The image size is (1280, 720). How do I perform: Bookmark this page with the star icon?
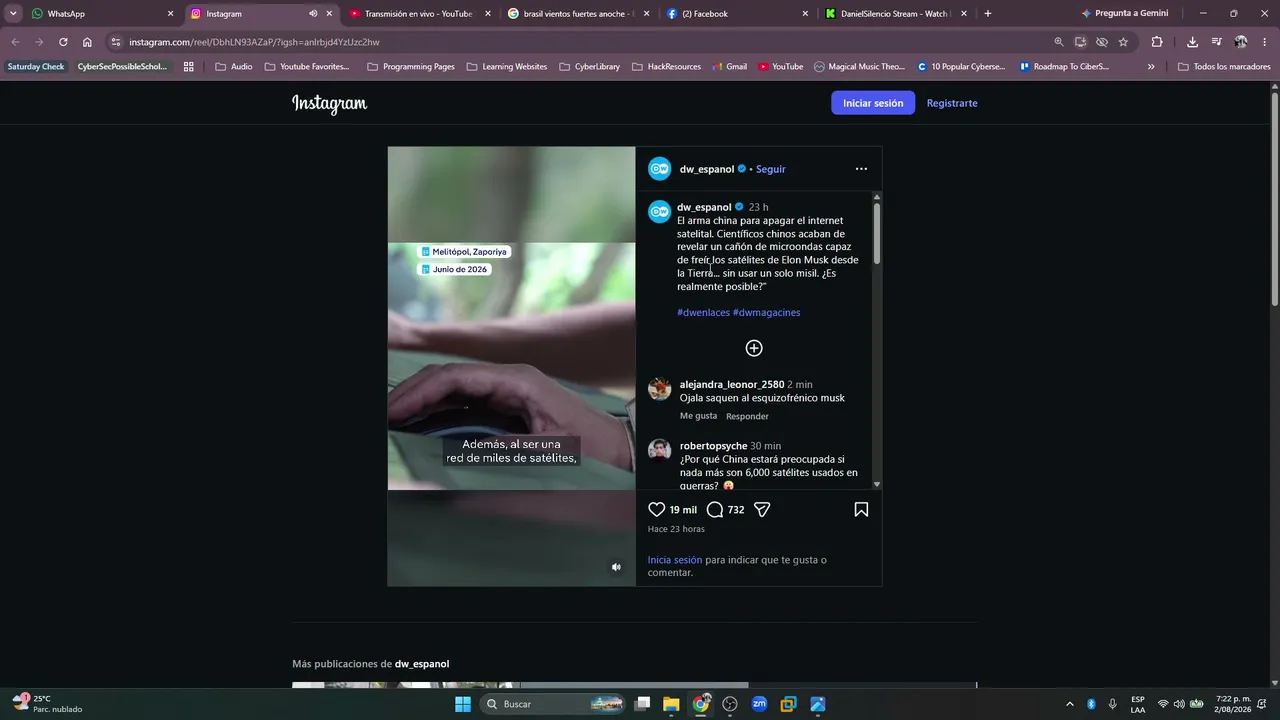click(1123, 42)
